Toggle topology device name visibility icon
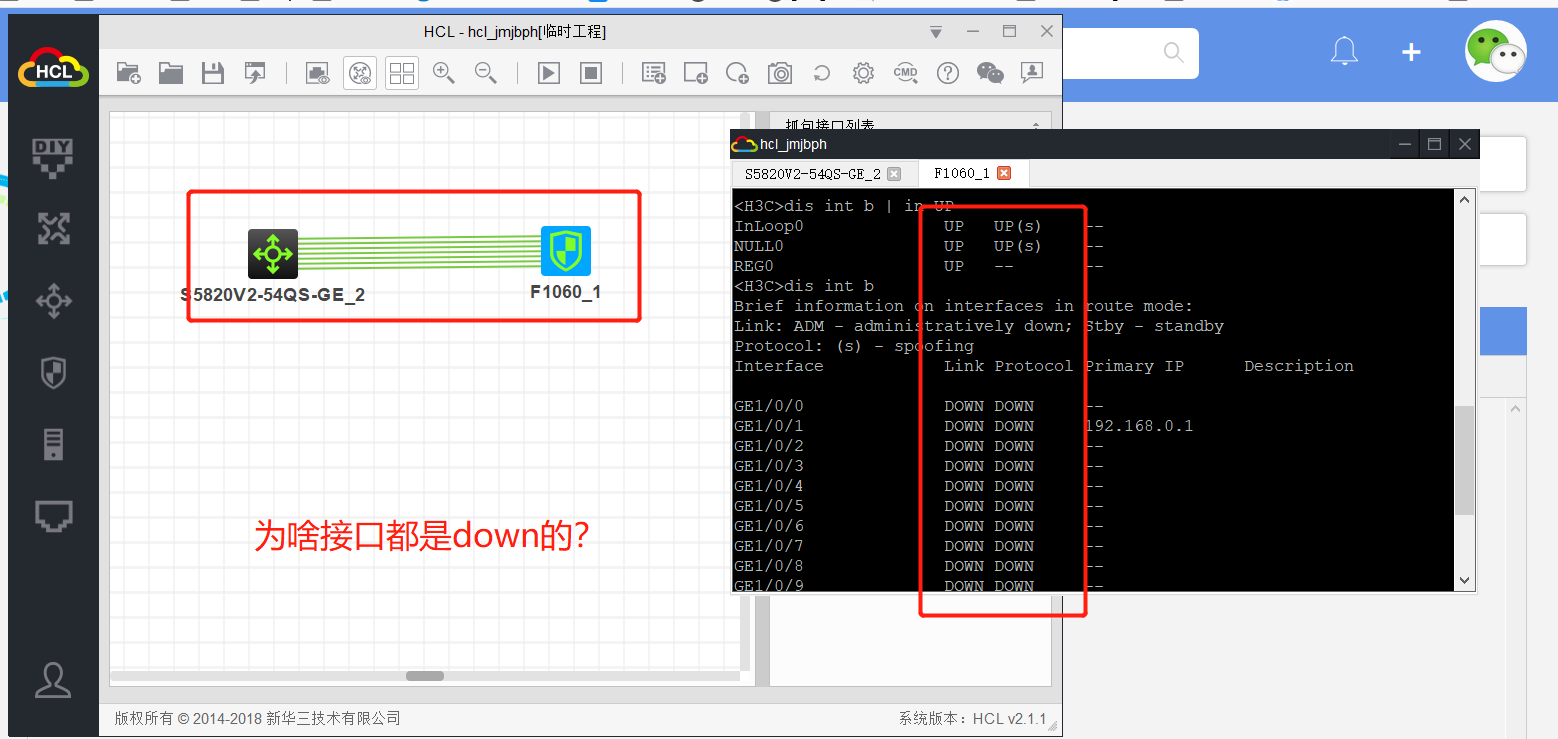Screen dimensions: 1558x739 pyautogui.click(x=360, y=73)
